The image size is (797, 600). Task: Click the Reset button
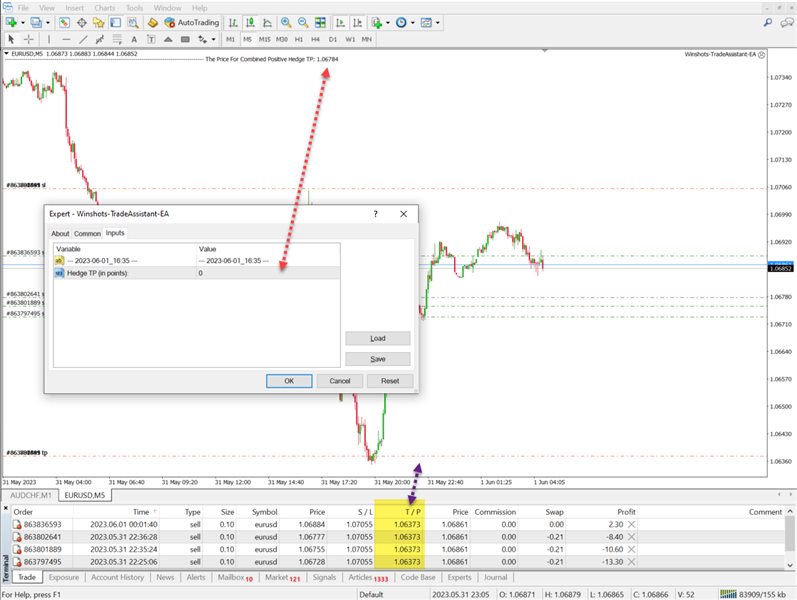(x=390, y=381)
